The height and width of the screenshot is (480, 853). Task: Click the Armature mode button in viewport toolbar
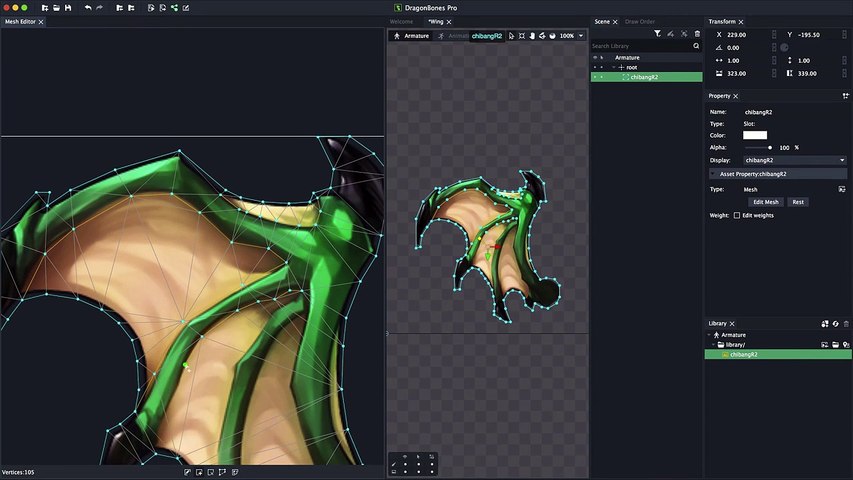pos(411,36)
